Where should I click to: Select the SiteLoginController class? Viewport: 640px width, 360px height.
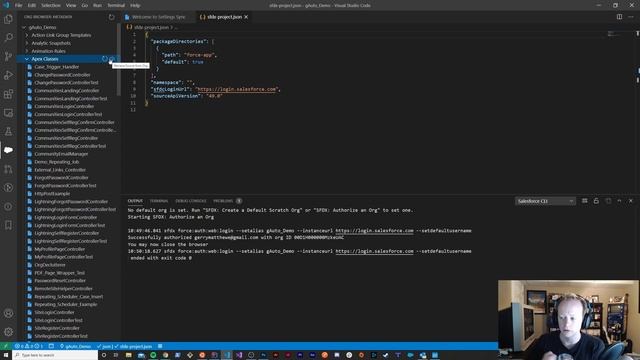coord(54,312)
